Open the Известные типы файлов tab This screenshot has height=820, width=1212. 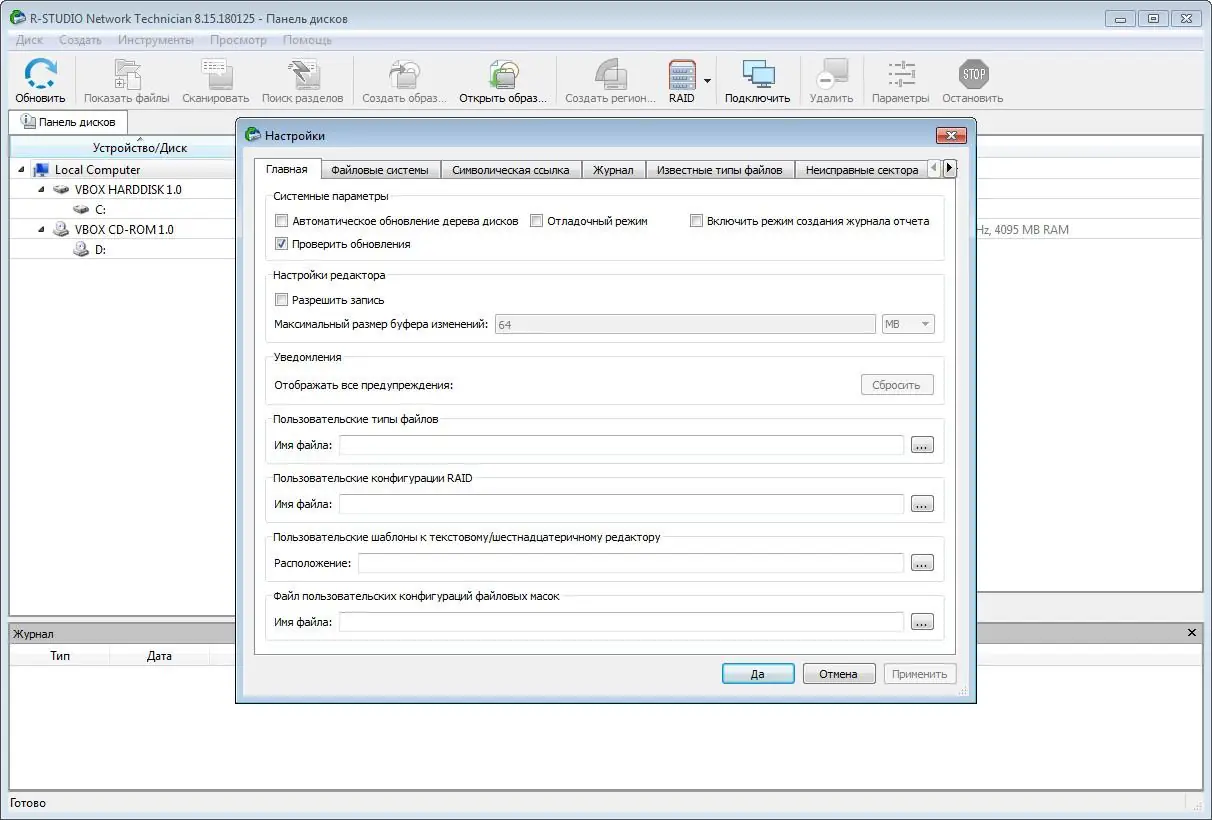(720, 170)
